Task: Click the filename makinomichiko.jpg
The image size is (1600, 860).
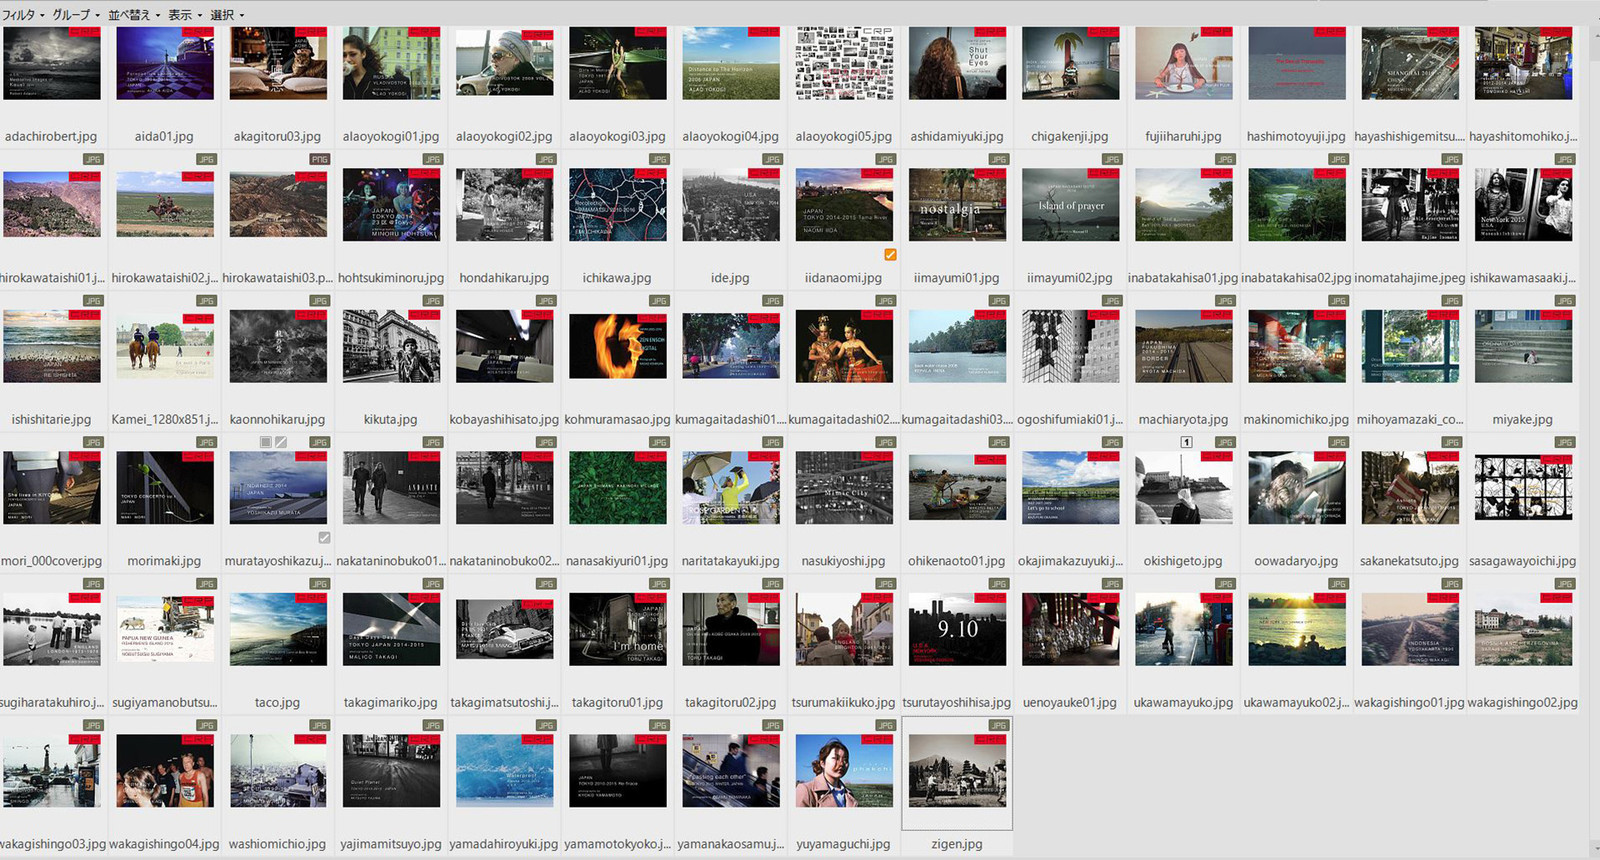Action: (x=1296, y=420)
